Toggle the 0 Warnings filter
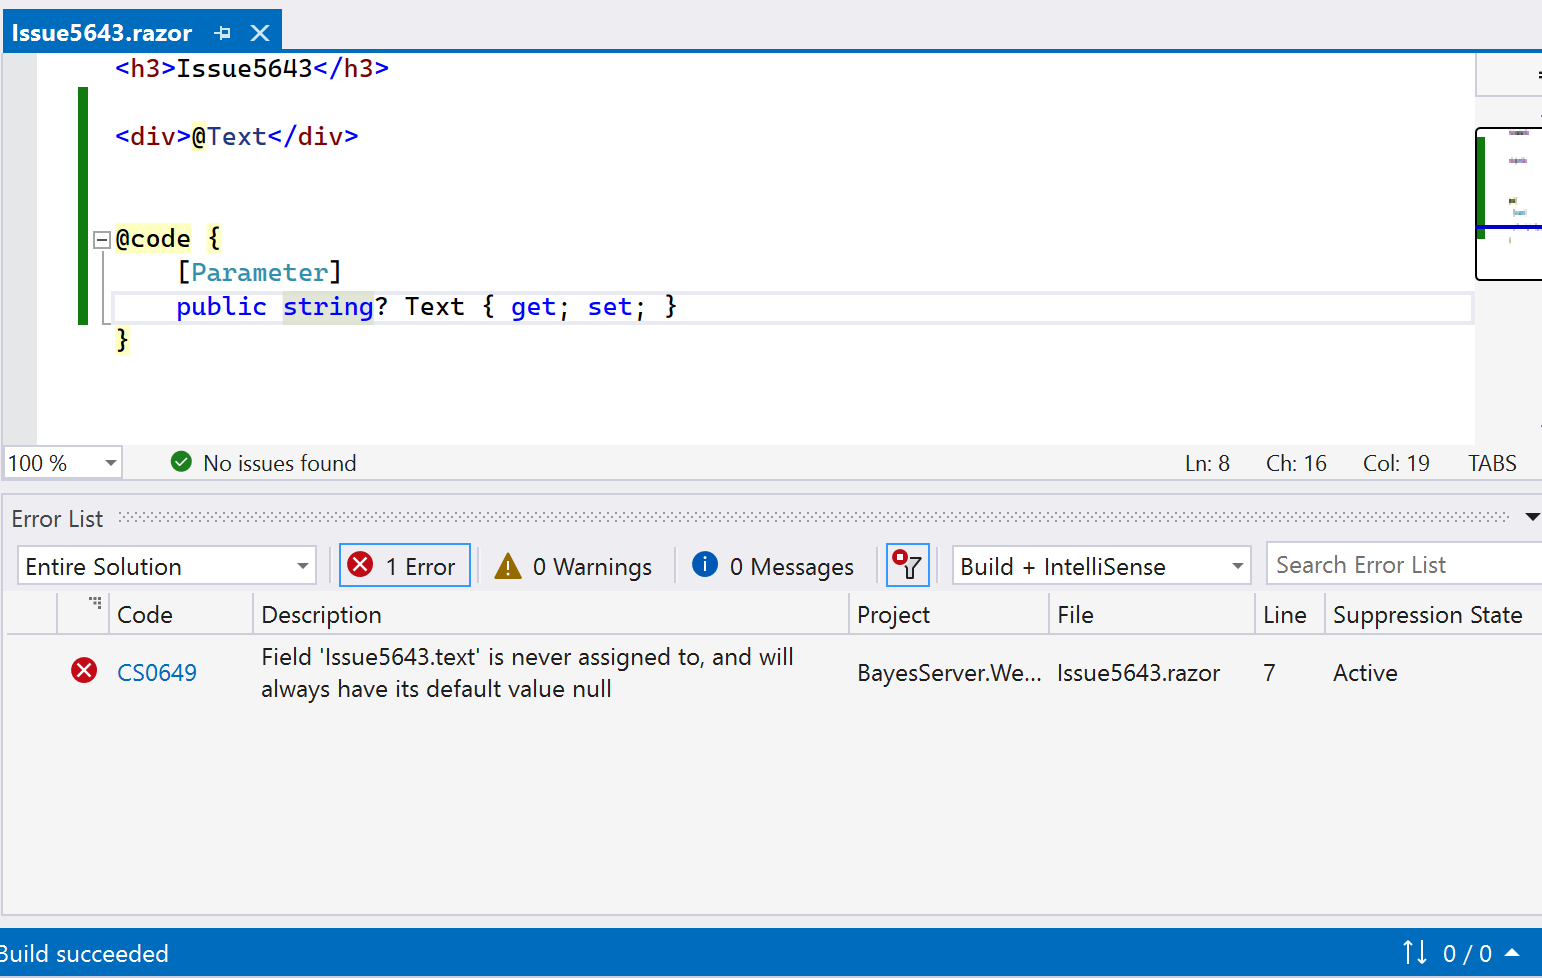Viewport: 1542px width, 978px height. (x=574, y=567)
